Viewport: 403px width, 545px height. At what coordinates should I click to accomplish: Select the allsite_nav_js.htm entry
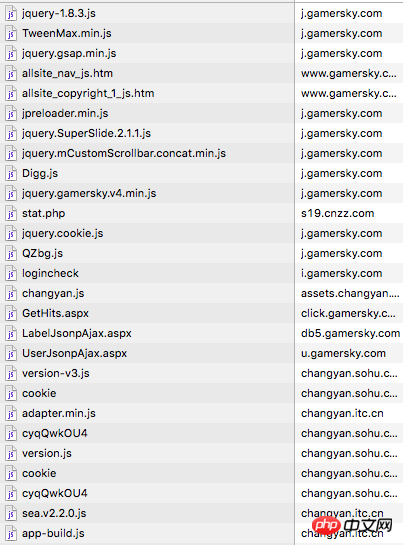pyautogui.click(x=201, y=73)
